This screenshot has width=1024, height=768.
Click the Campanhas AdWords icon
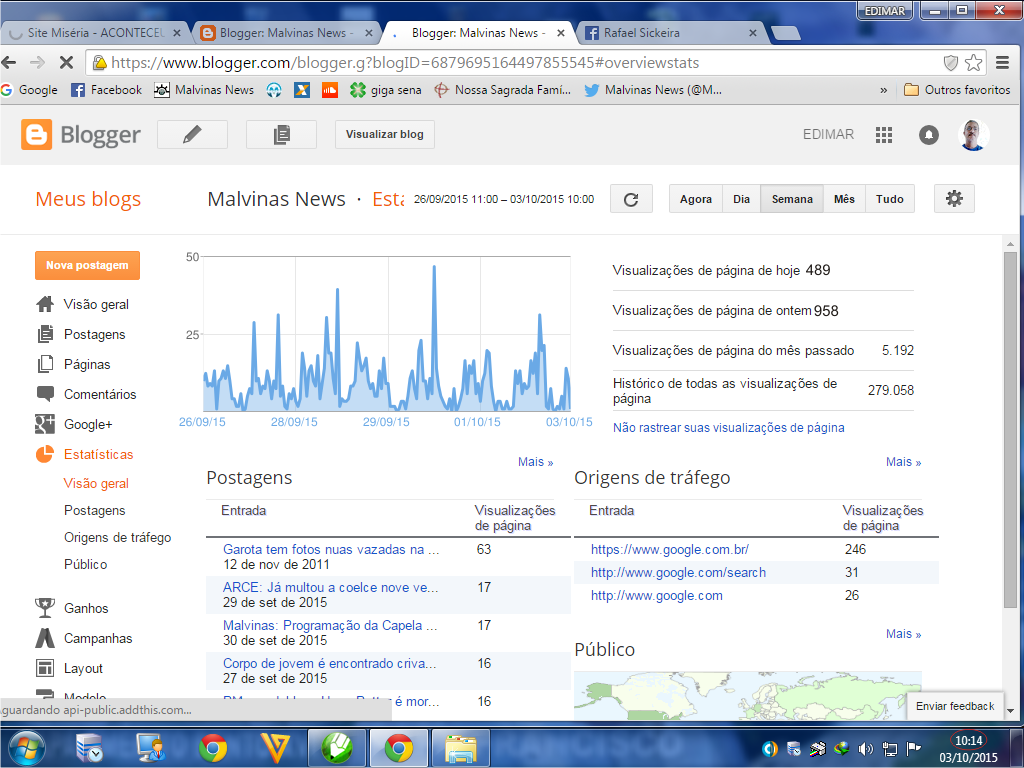pos(45,638)
